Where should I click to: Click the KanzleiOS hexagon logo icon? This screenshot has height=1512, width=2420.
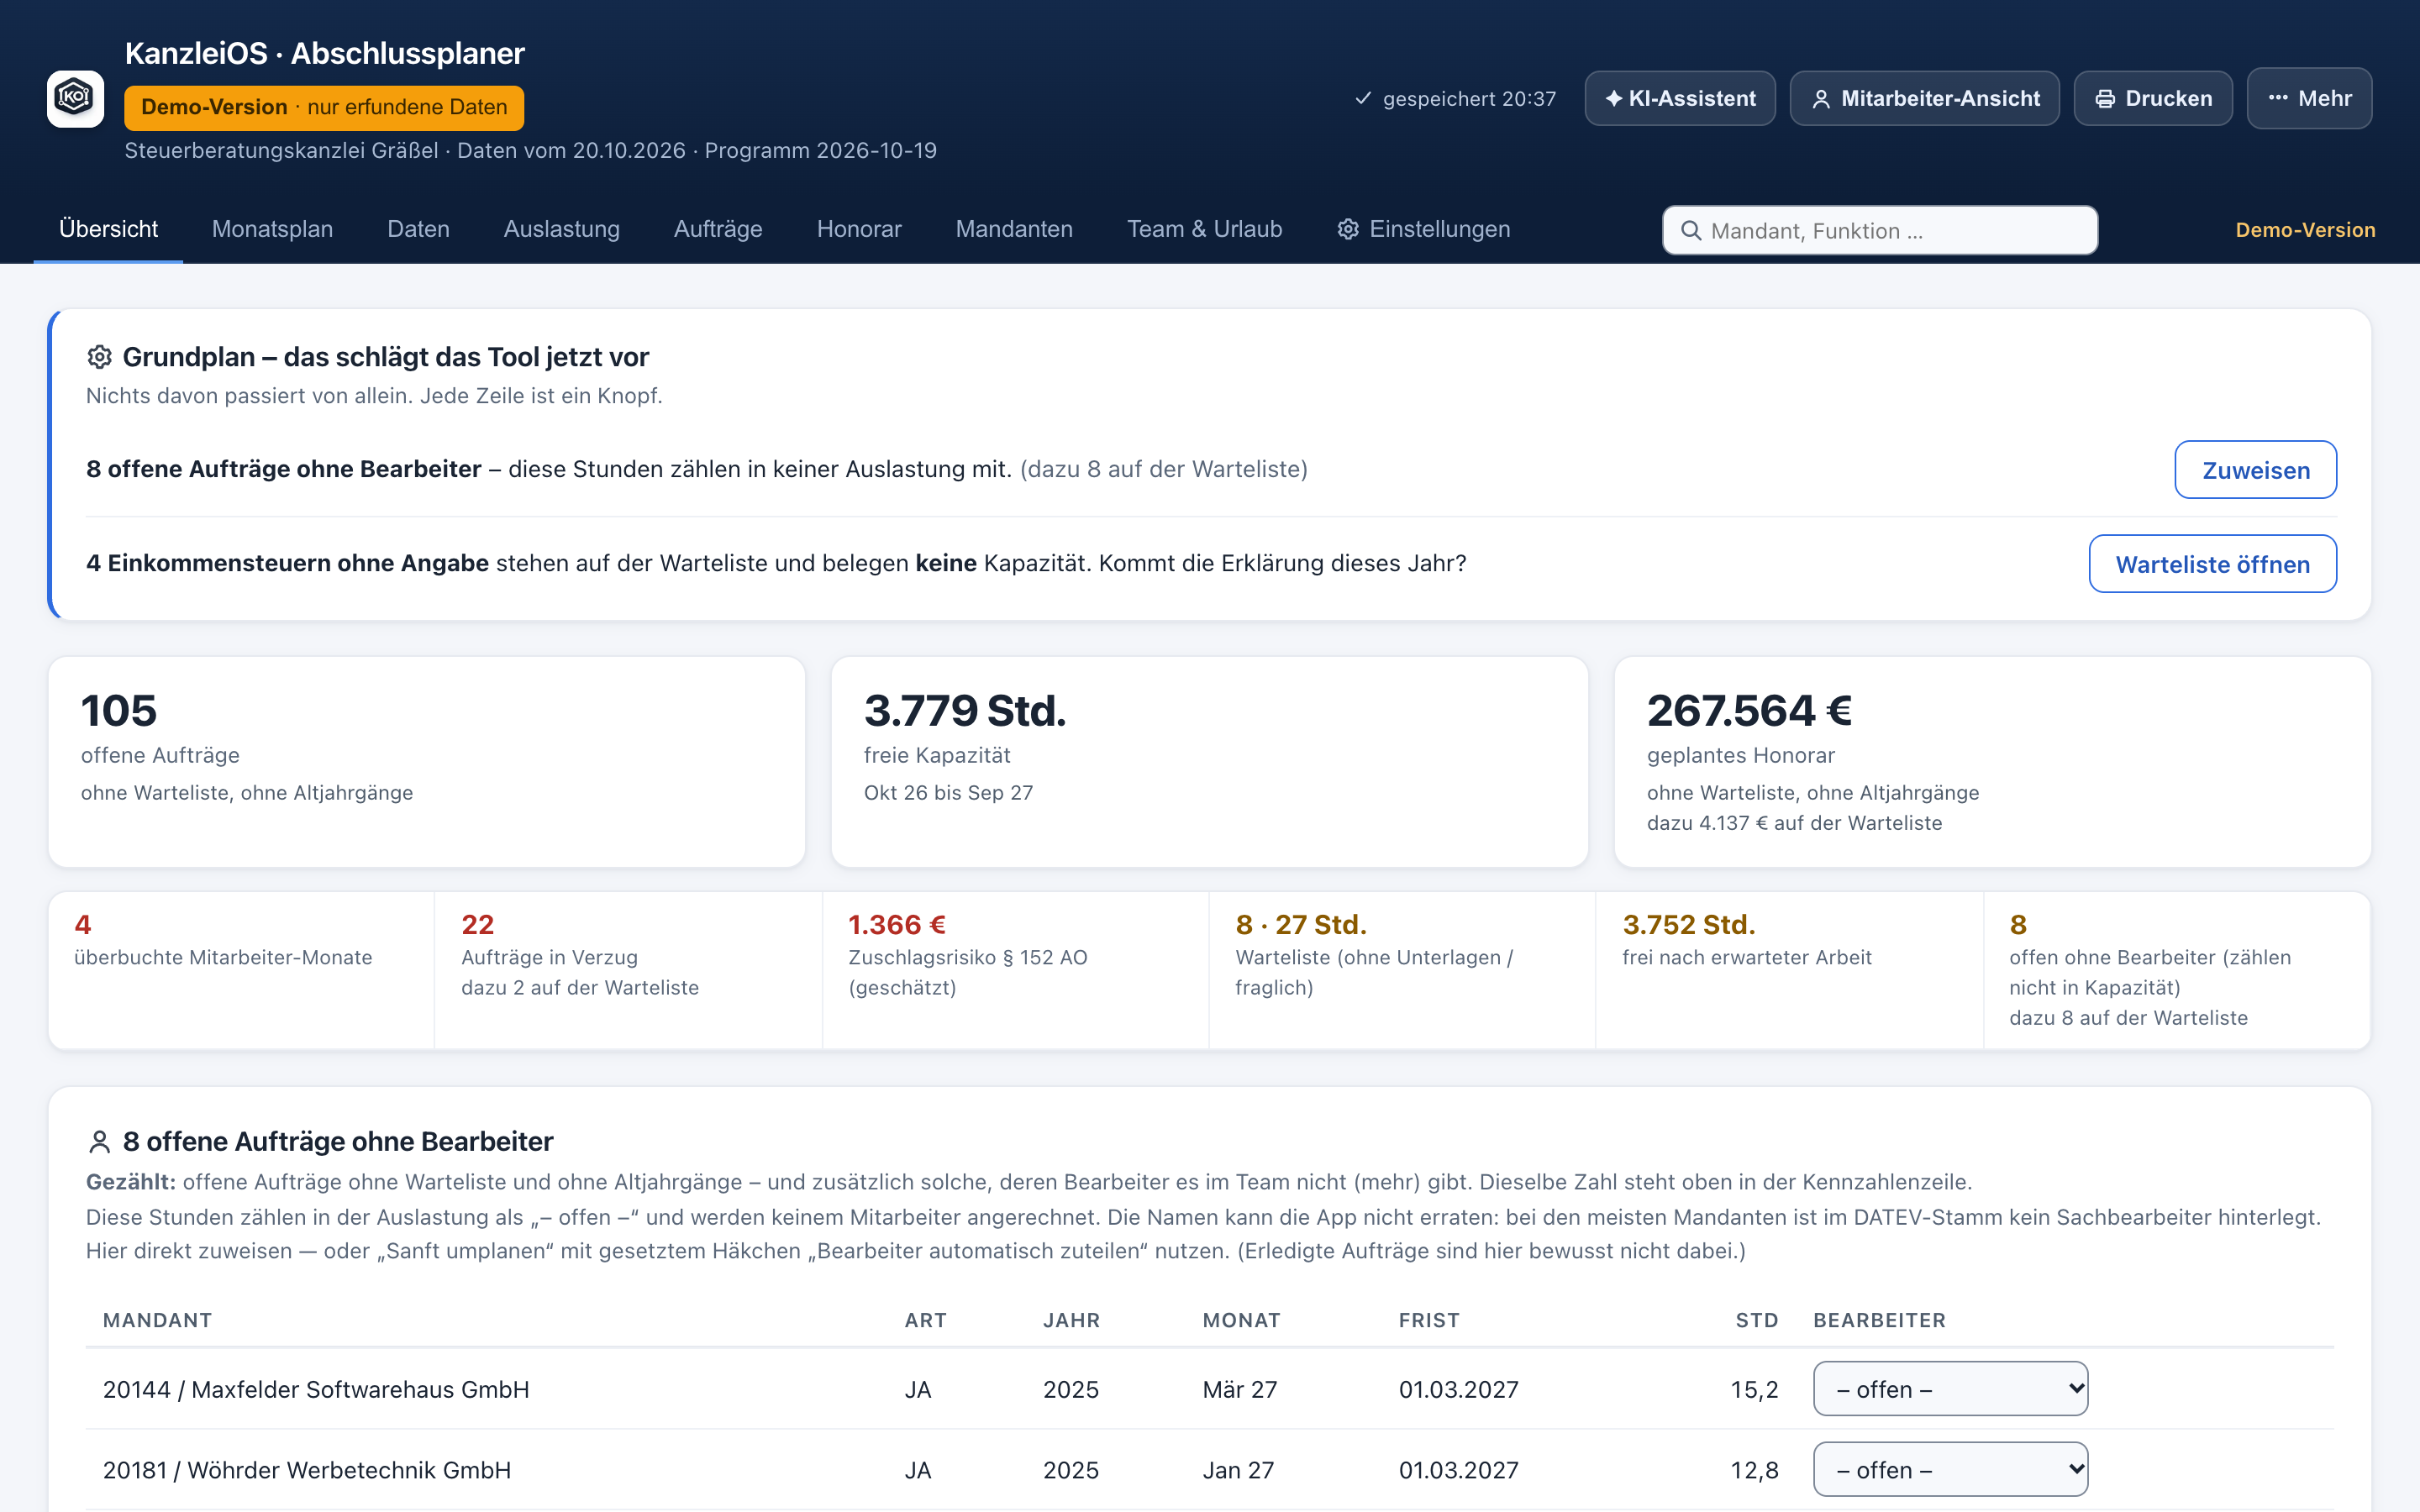click(75, 98)
